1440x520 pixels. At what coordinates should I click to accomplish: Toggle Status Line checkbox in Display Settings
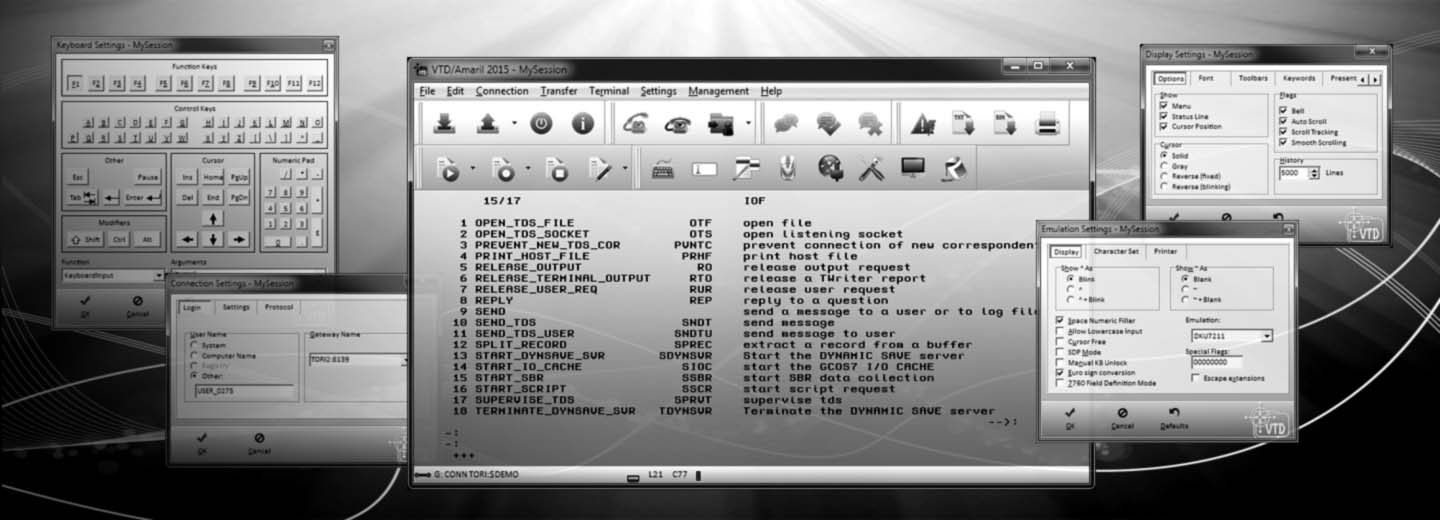coord(1164,117)
